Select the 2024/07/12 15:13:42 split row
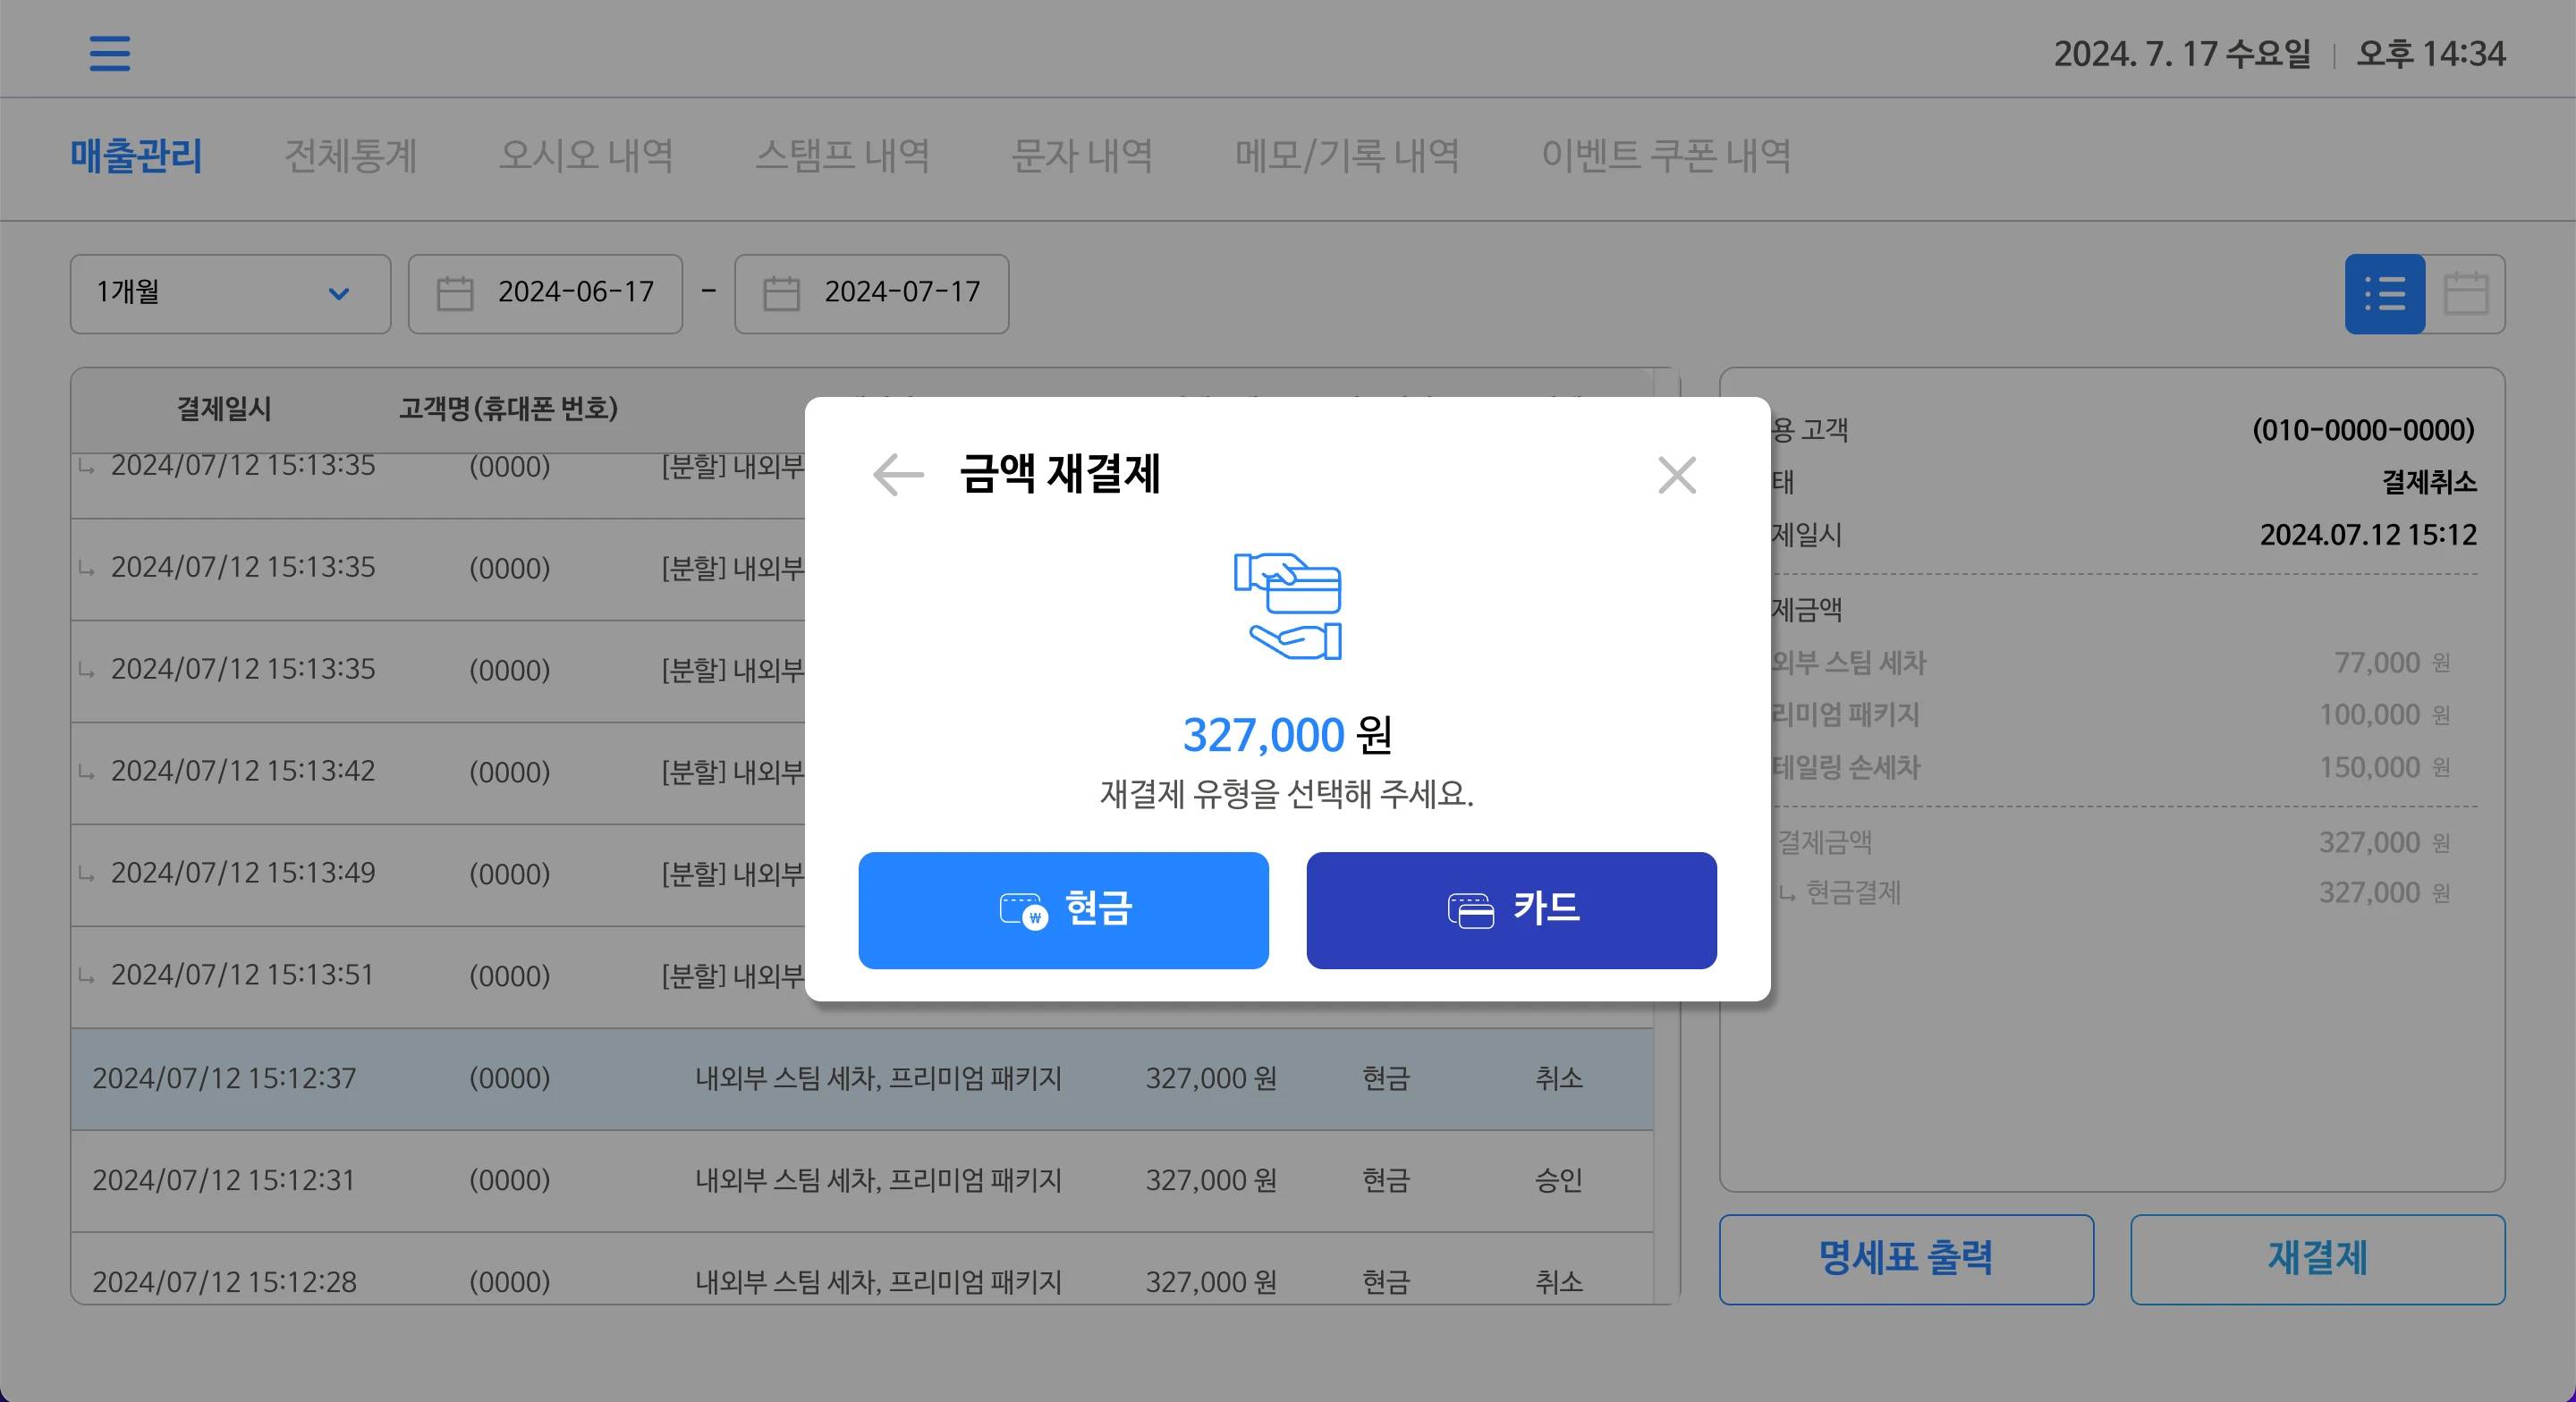The width and height of the screenshot is (2576, 1402). [438, 772]
